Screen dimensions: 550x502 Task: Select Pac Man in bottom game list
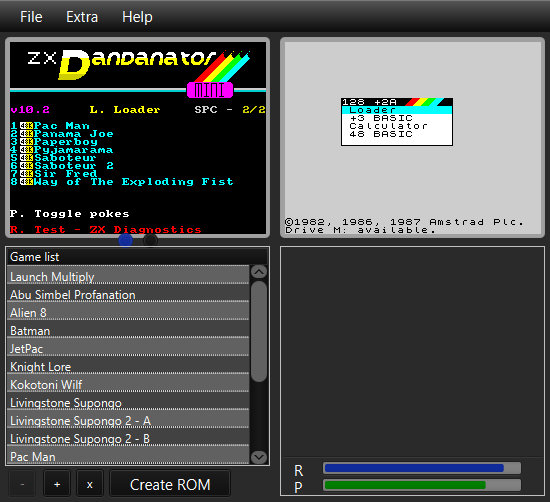128,455
